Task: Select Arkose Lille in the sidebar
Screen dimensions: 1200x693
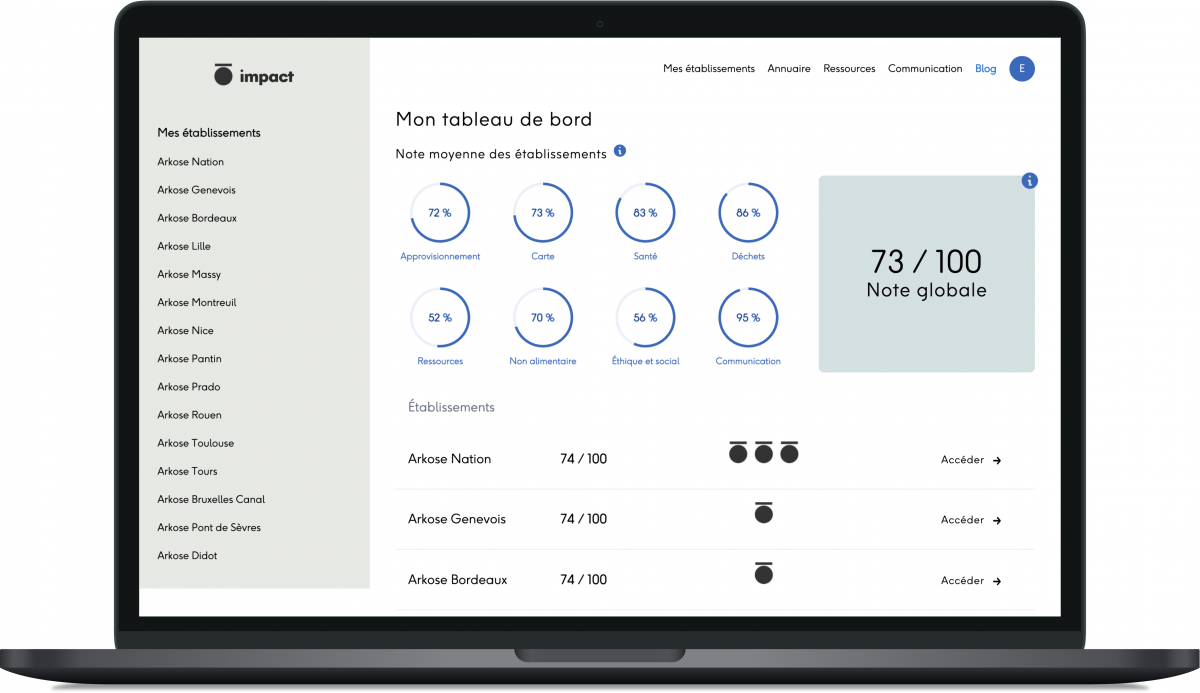Action: pyautogui.click(x=184, y=246)
